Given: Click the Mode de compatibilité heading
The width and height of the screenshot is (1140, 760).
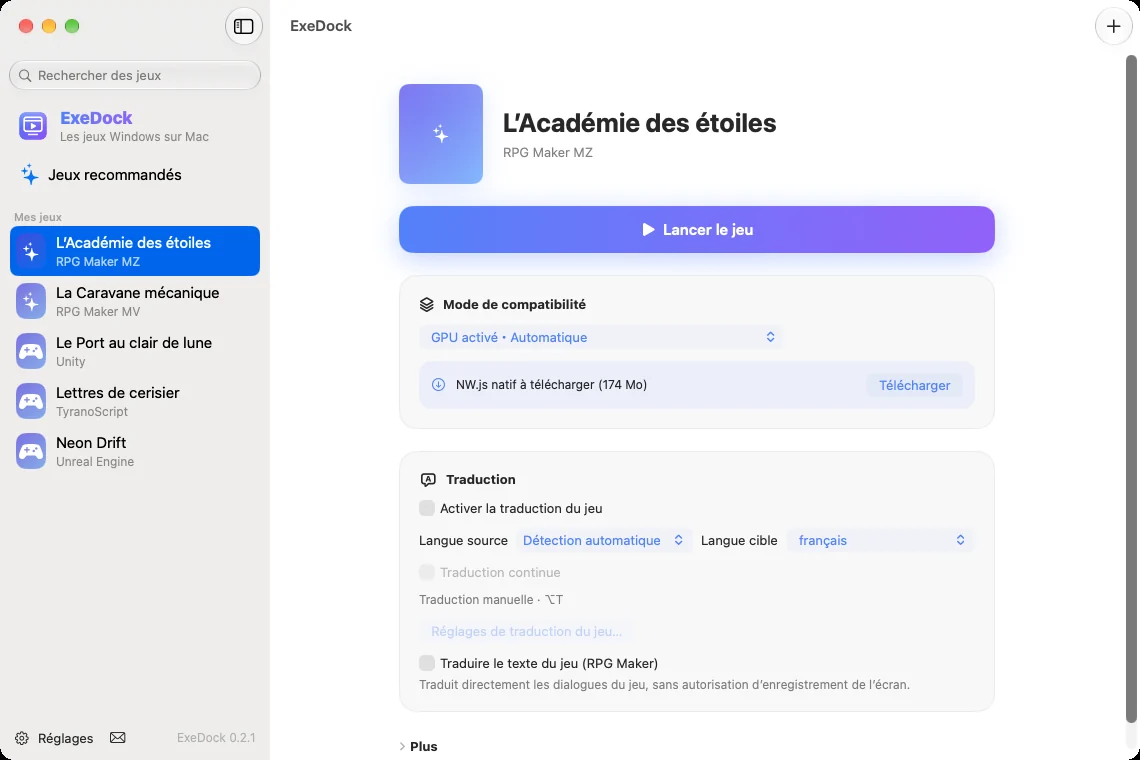Looking at the screenshot, I should 514,305.
